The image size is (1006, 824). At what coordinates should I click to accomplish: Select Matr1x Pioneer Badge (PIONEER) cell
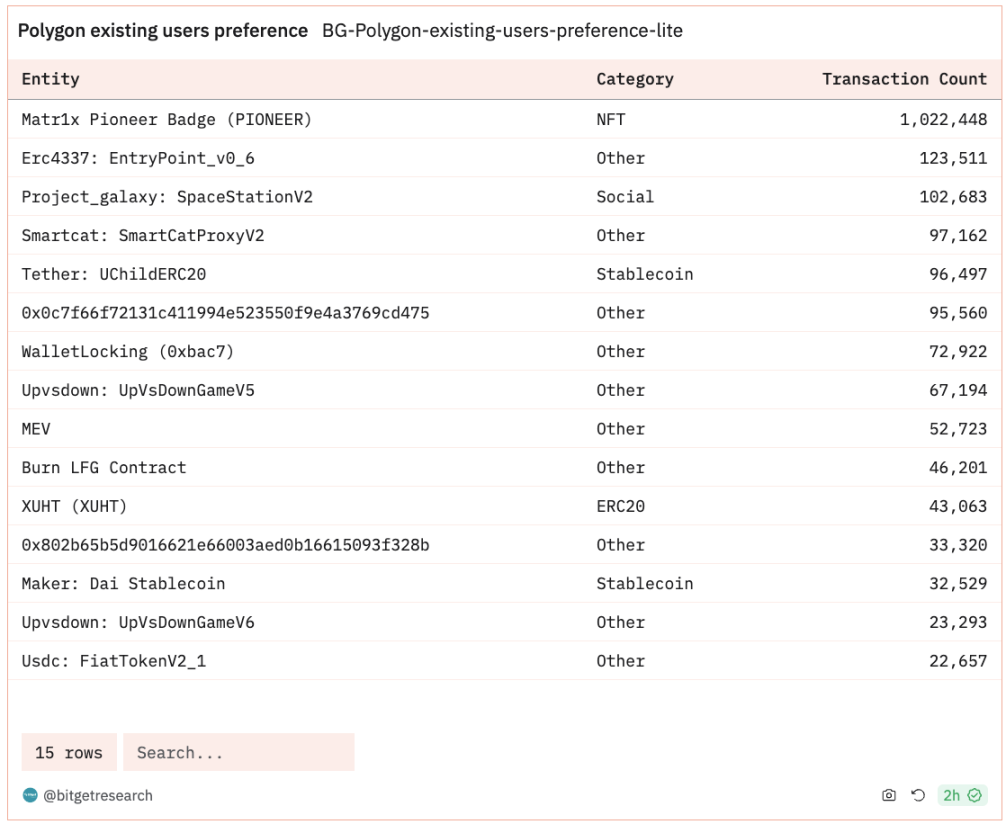click(167, 119)
